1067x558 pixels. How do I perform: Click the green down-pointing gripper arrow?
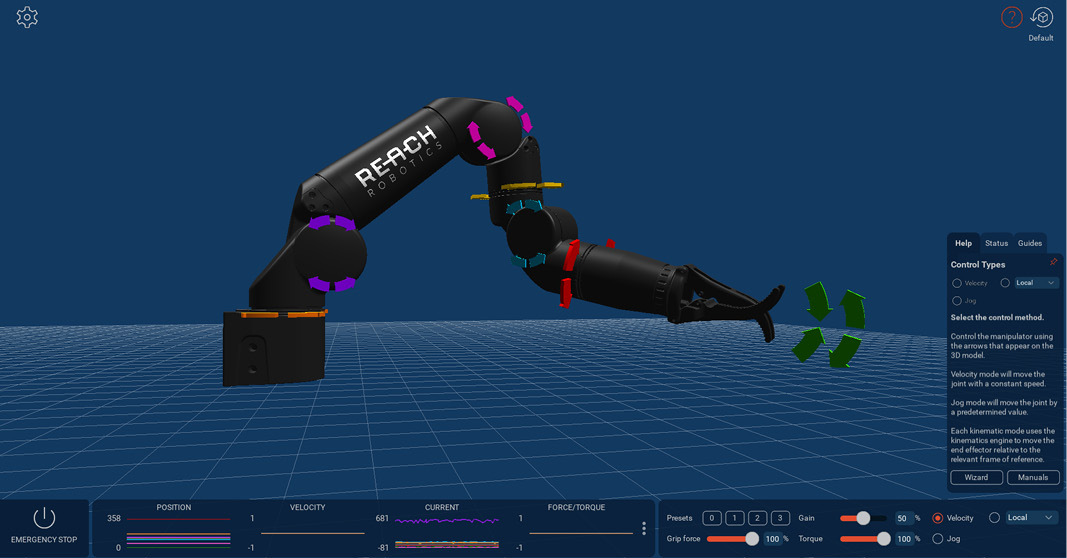(x=818, y=301)
